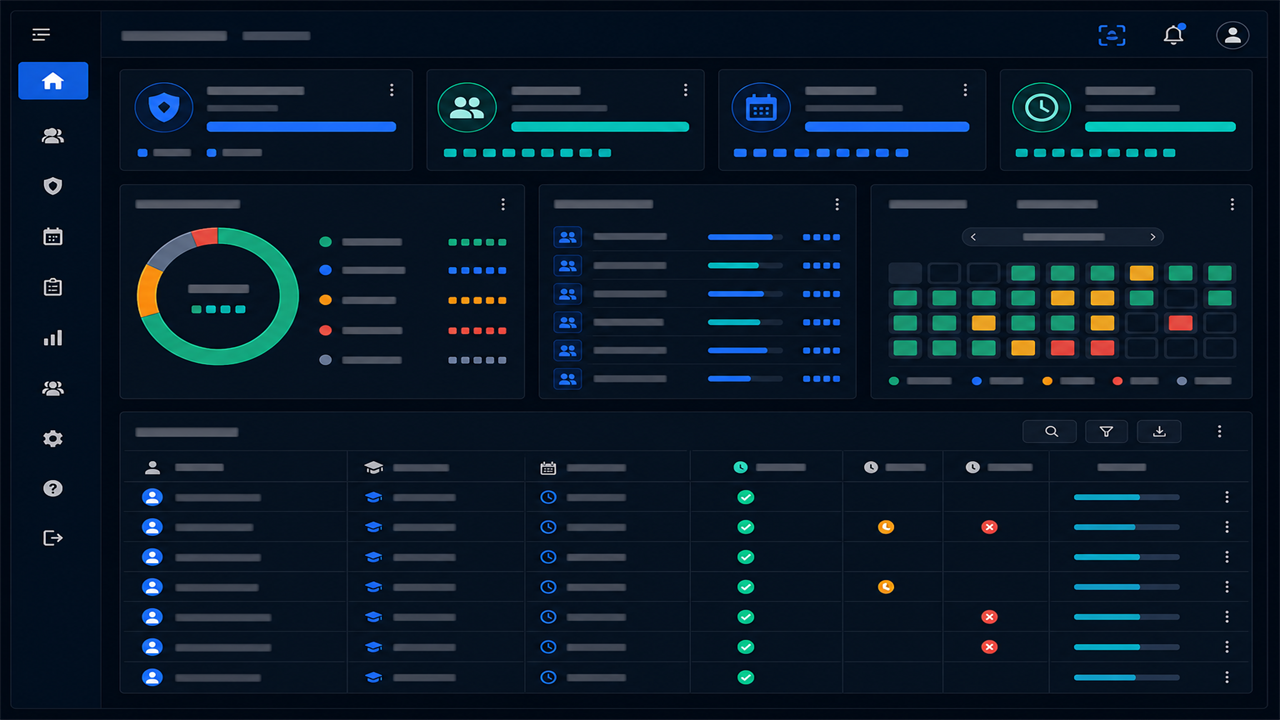Go to next month with right chevron
Viewport: 1280px width, 720px height.
1153,237
